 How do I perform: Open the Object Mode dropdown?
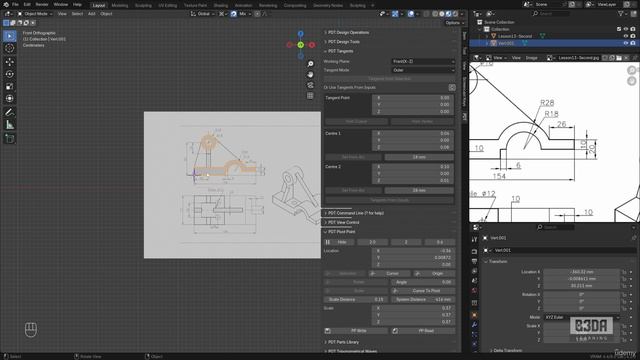(35, 13)
